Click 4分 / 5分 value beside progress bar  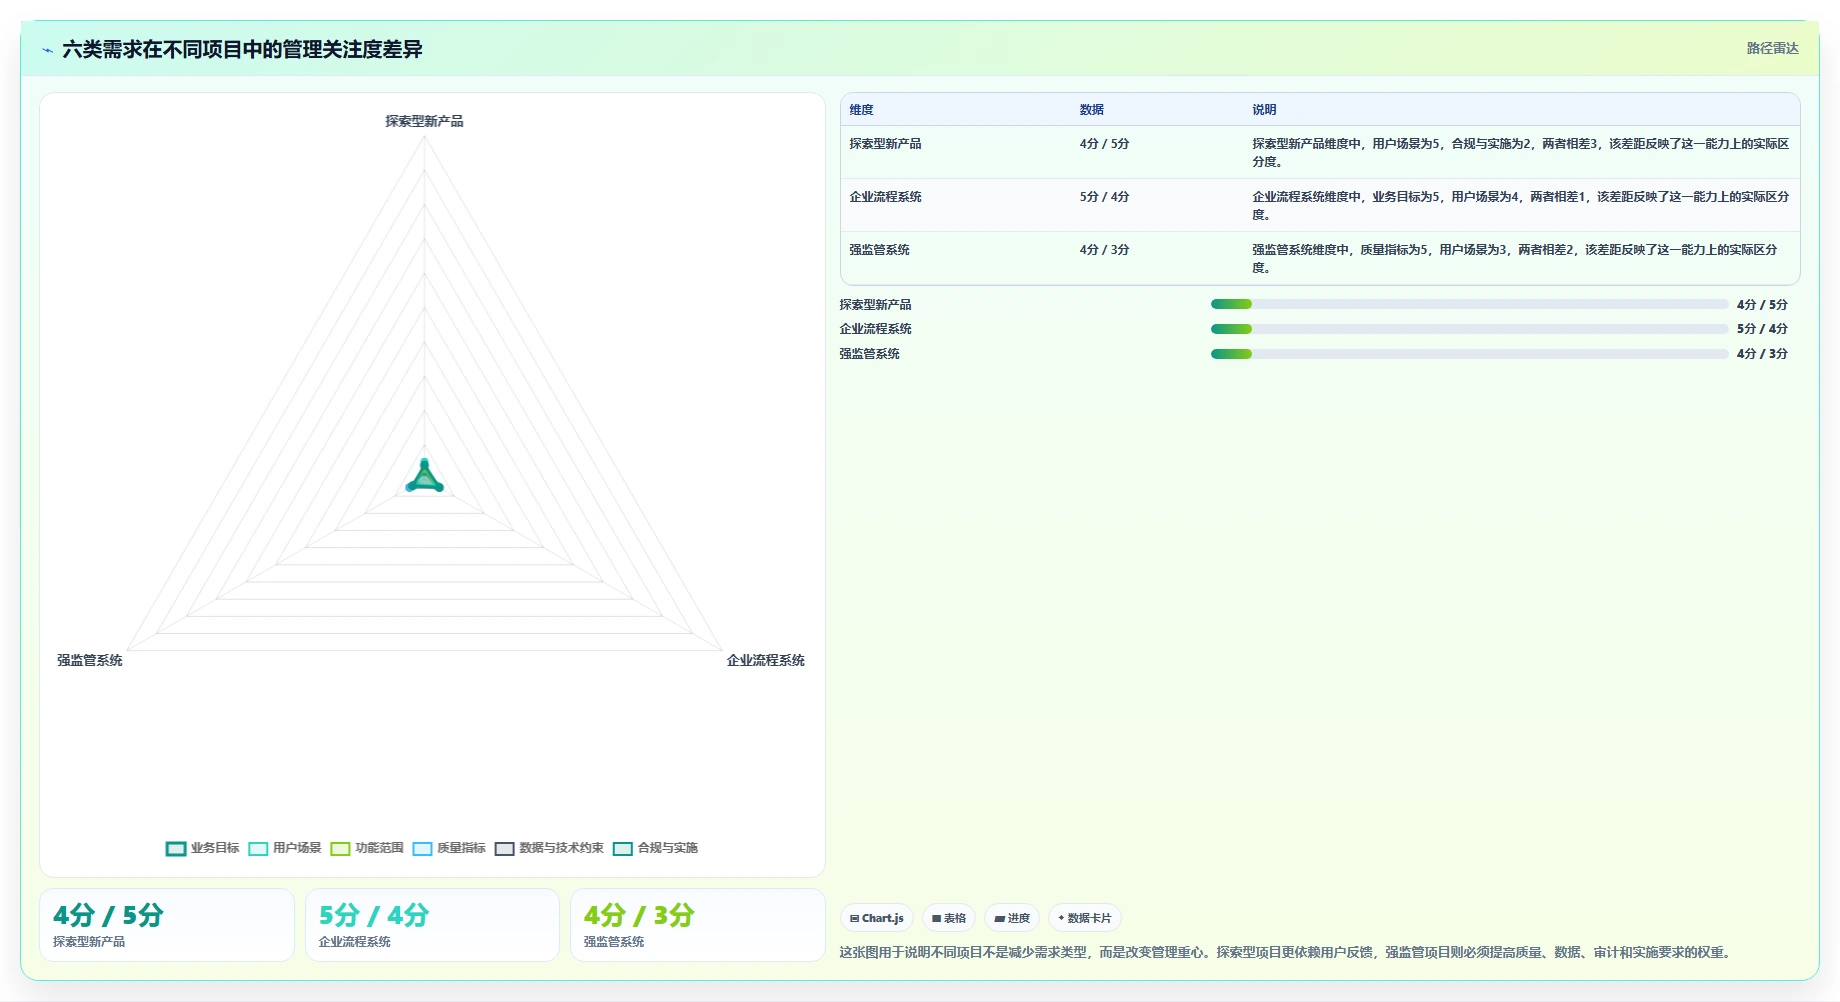pyautogui.click(x=1762, y=305)
